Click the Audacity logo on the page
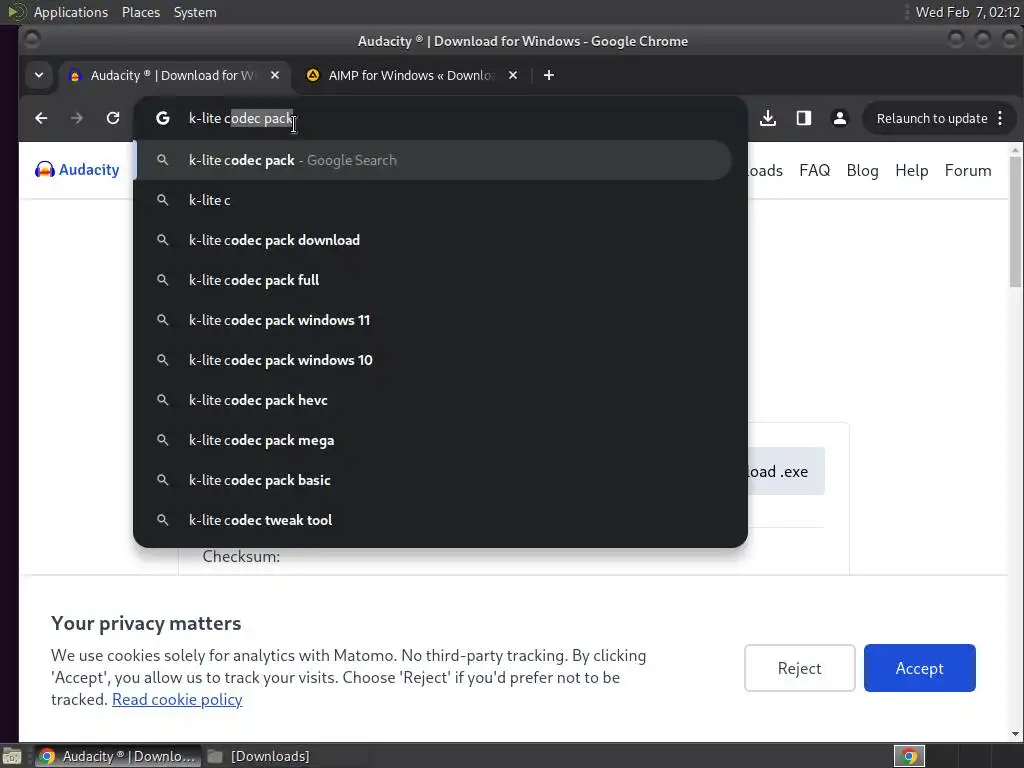 [x=77, y=170]
